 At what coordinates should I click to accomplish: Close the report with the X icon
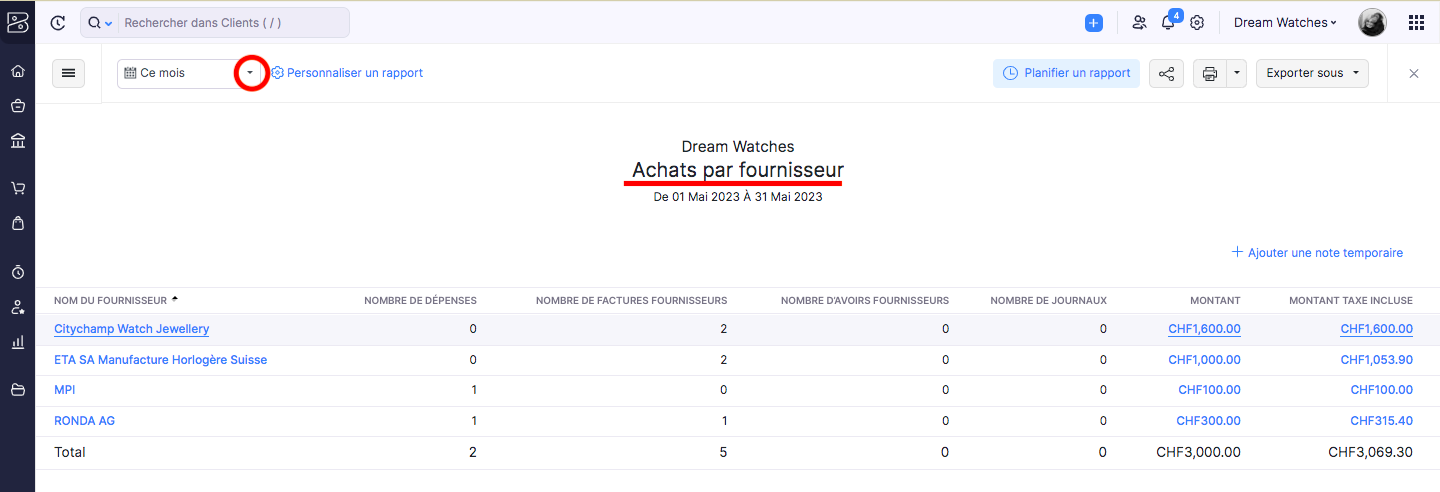[1414, 73]
